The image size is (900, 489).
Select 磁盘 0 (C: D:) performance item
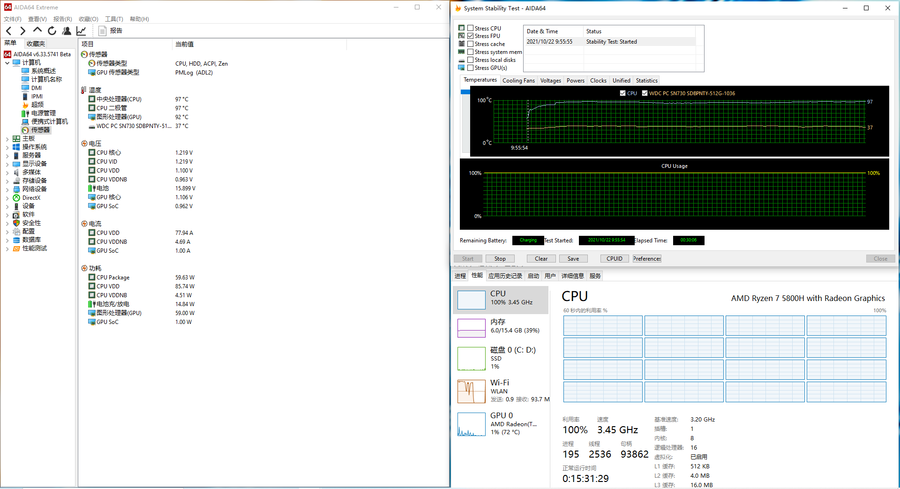pyautogui.click(x=503, y=358)
